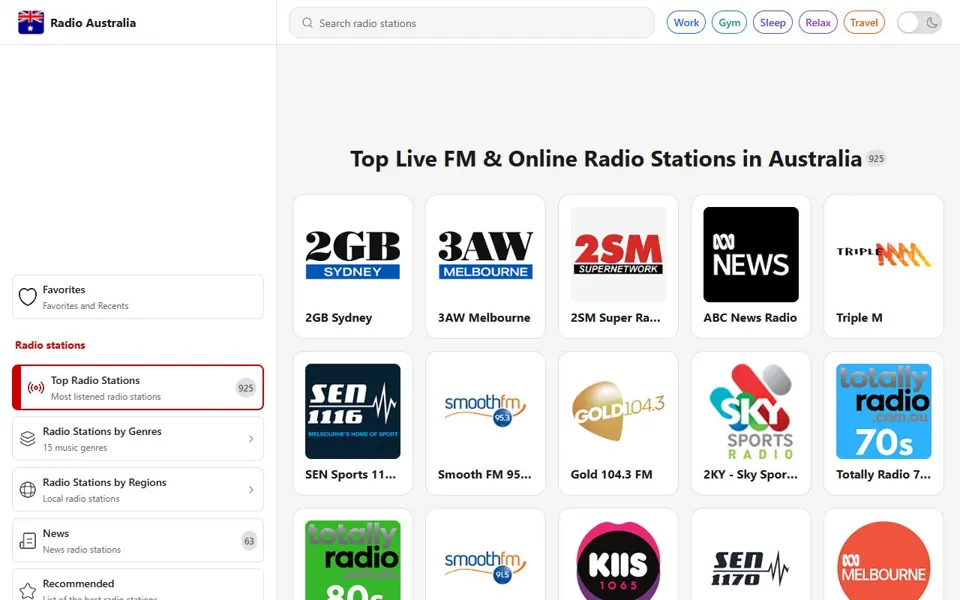960x600 pixels.
Task: Open the Totally Radio 70s logo
Action: [x=884, y=411]
